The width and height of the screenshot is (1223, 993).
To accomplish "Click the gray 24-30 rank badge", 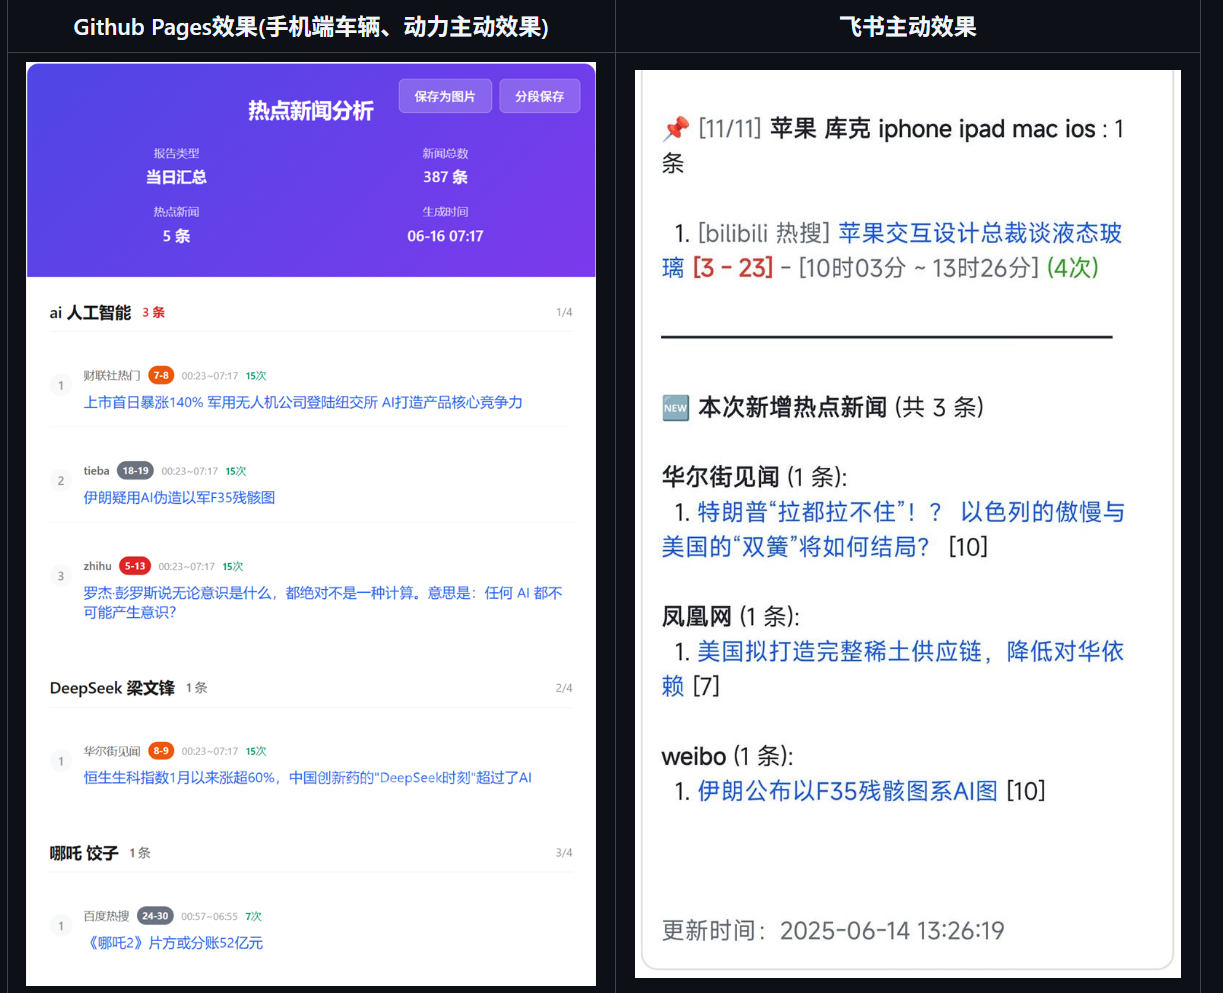I will [x=155, y=916].
